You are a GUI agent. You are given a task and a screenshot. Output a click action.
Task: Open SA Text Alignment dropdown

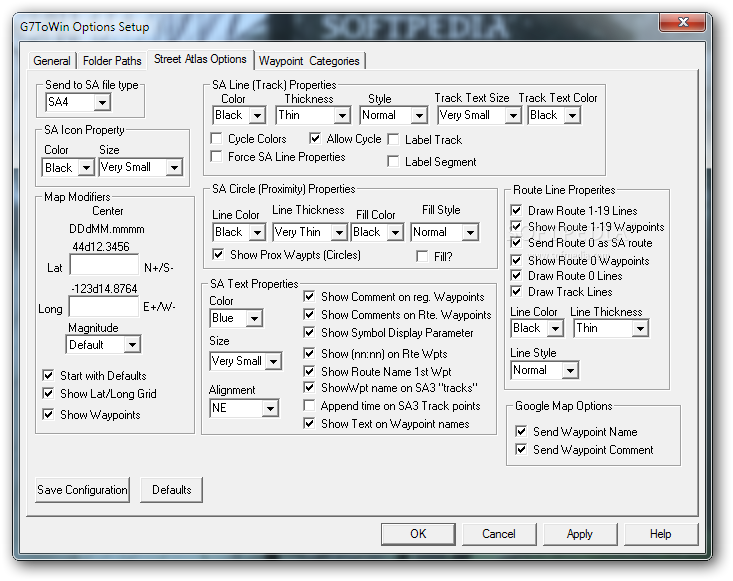point(244,408)
